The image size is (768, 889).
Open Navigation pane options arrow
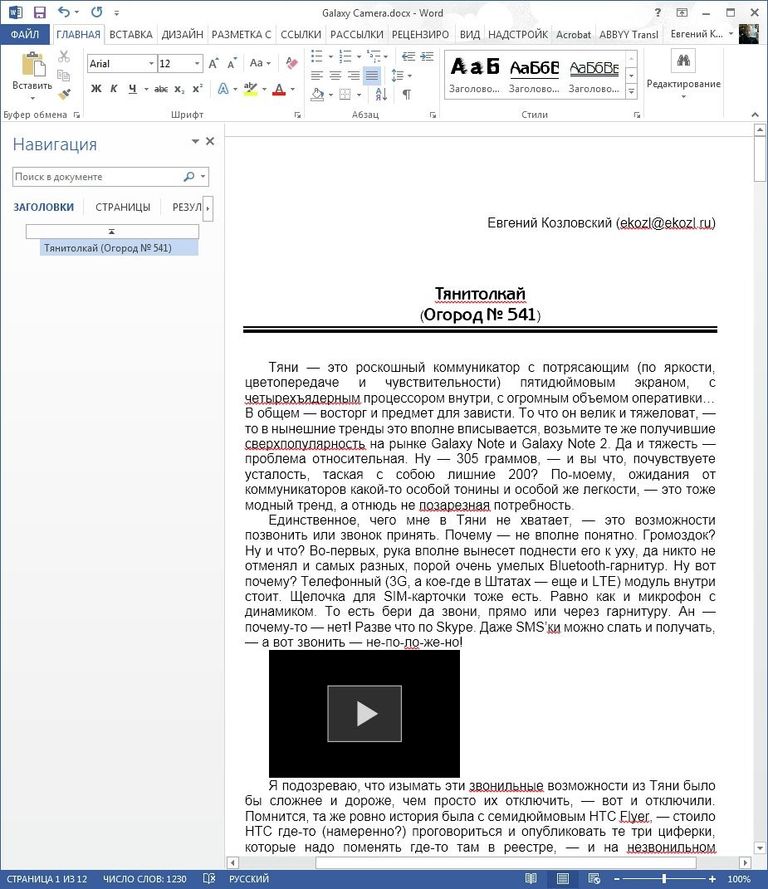(x=195, y=141)
